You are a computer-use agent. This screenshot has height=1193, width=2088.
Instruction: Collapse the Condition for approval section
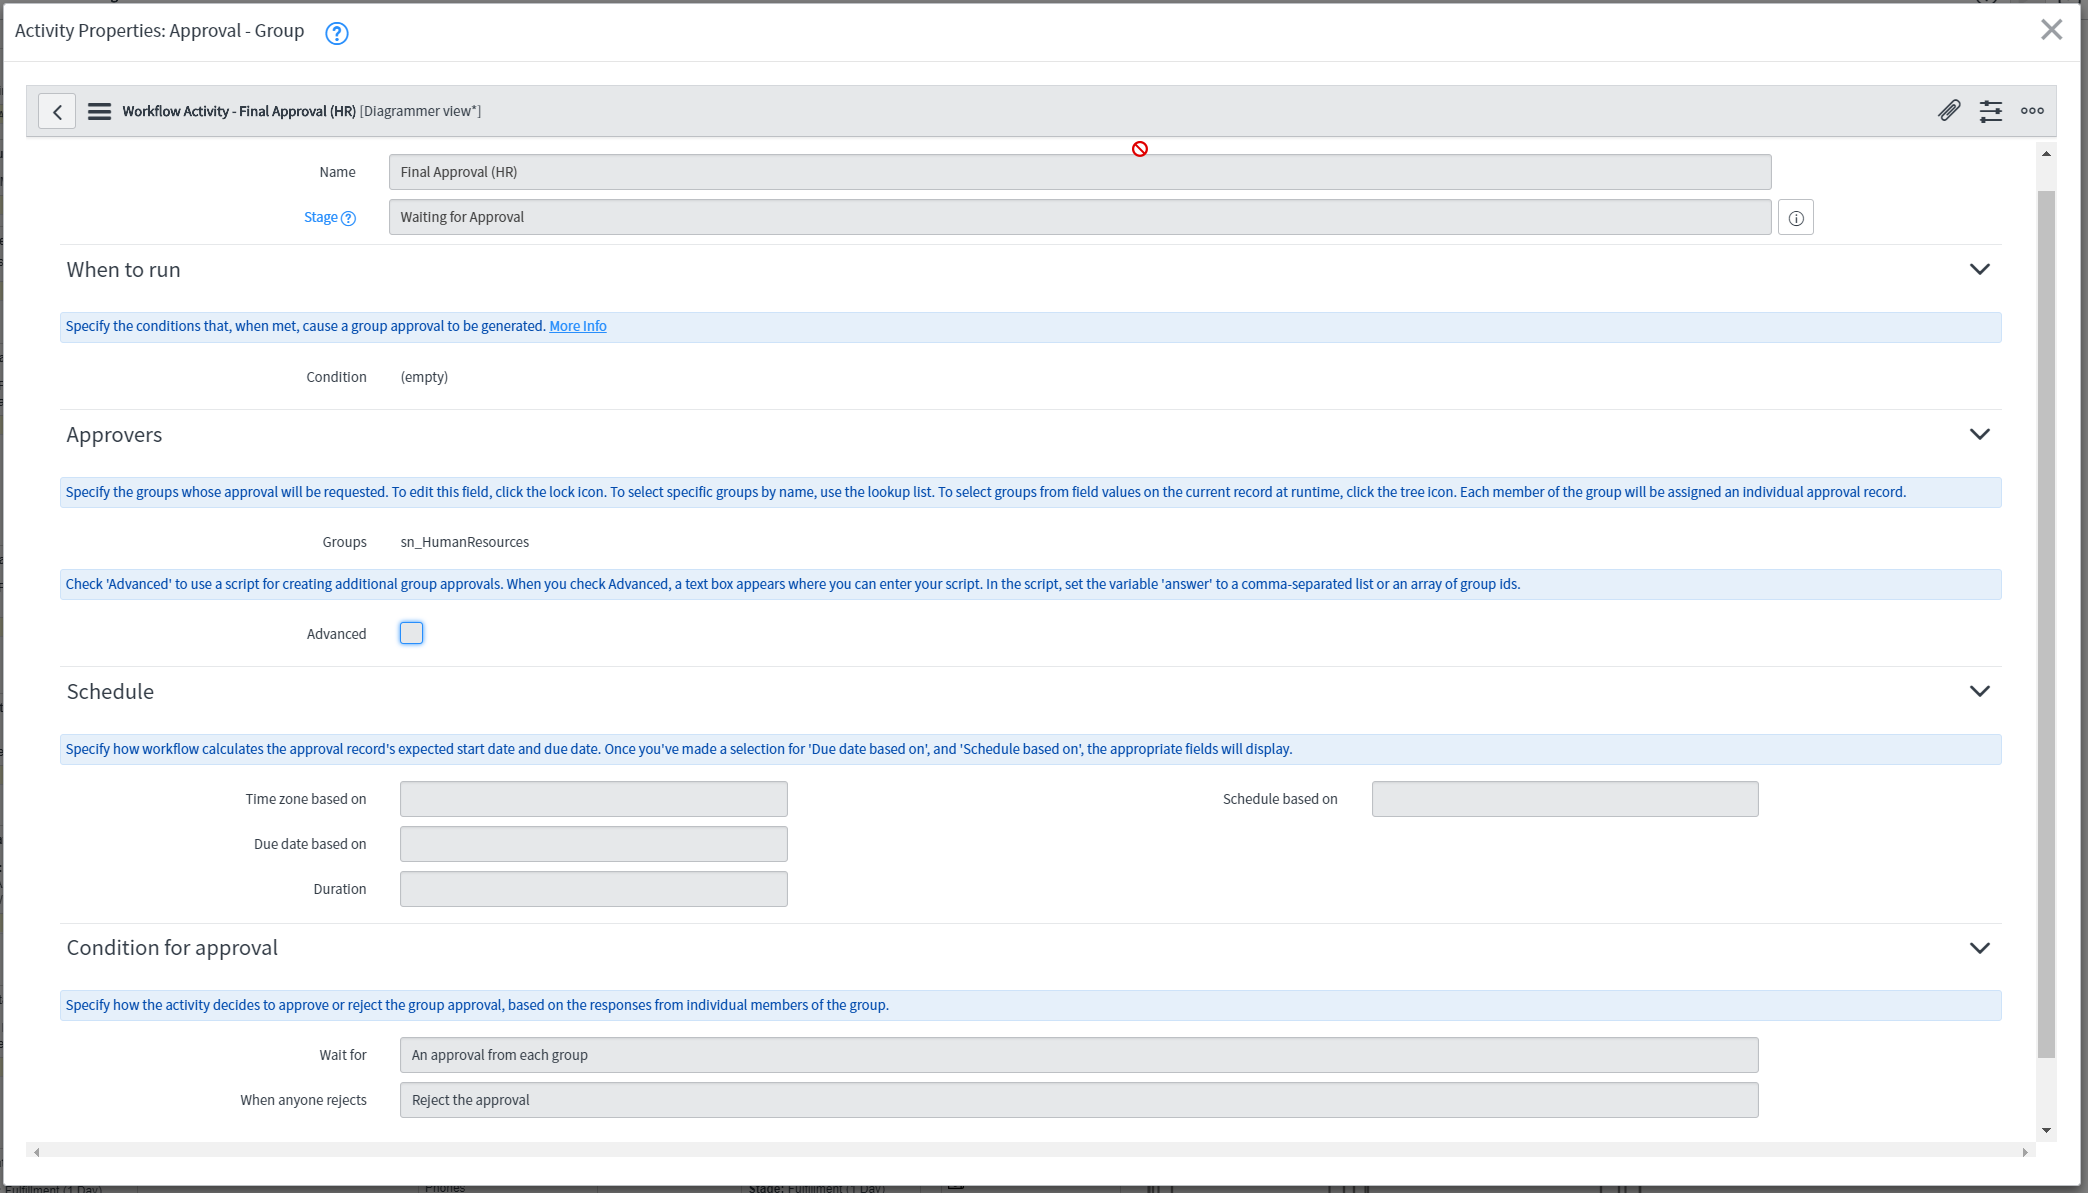pos(1981,947)
